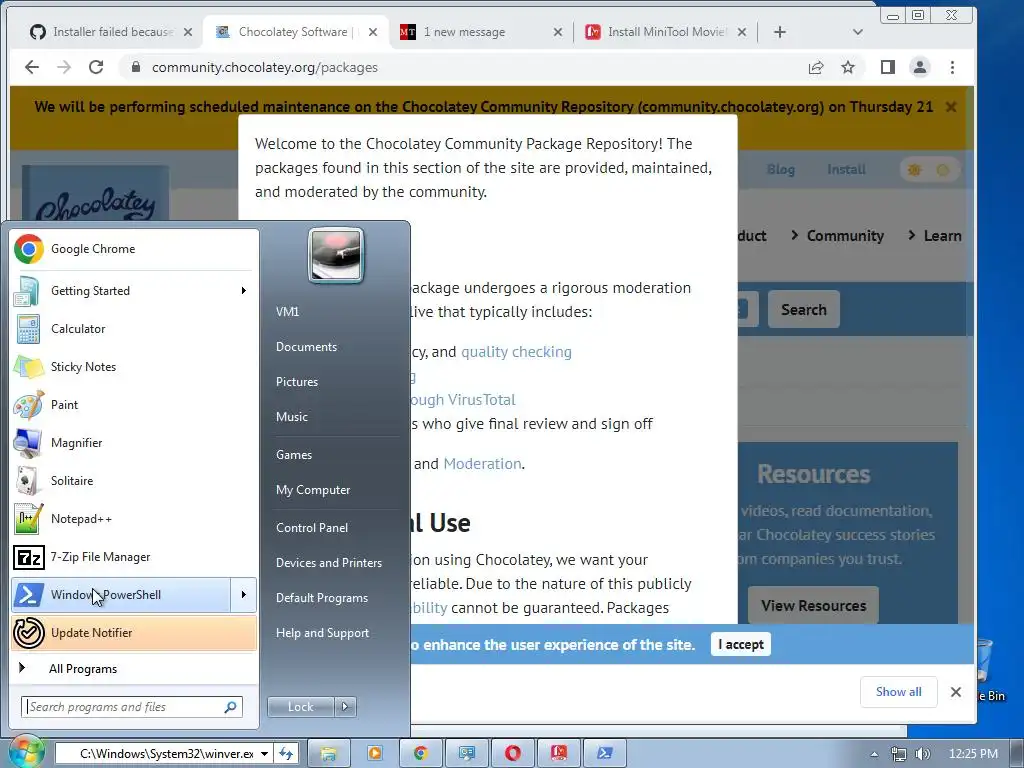Launch Calculator from Start menu
The image size is (1024, 768).
tap(134, 328)
